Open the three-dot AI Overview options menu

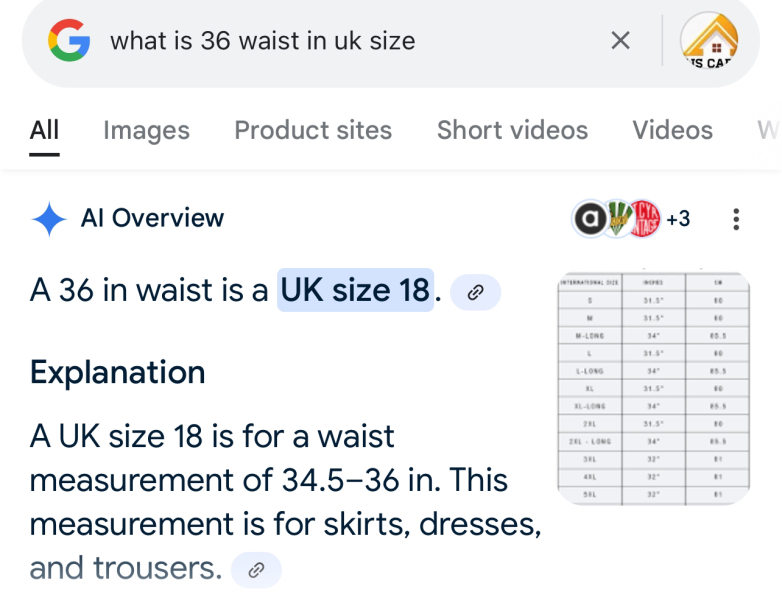point(737,219)
